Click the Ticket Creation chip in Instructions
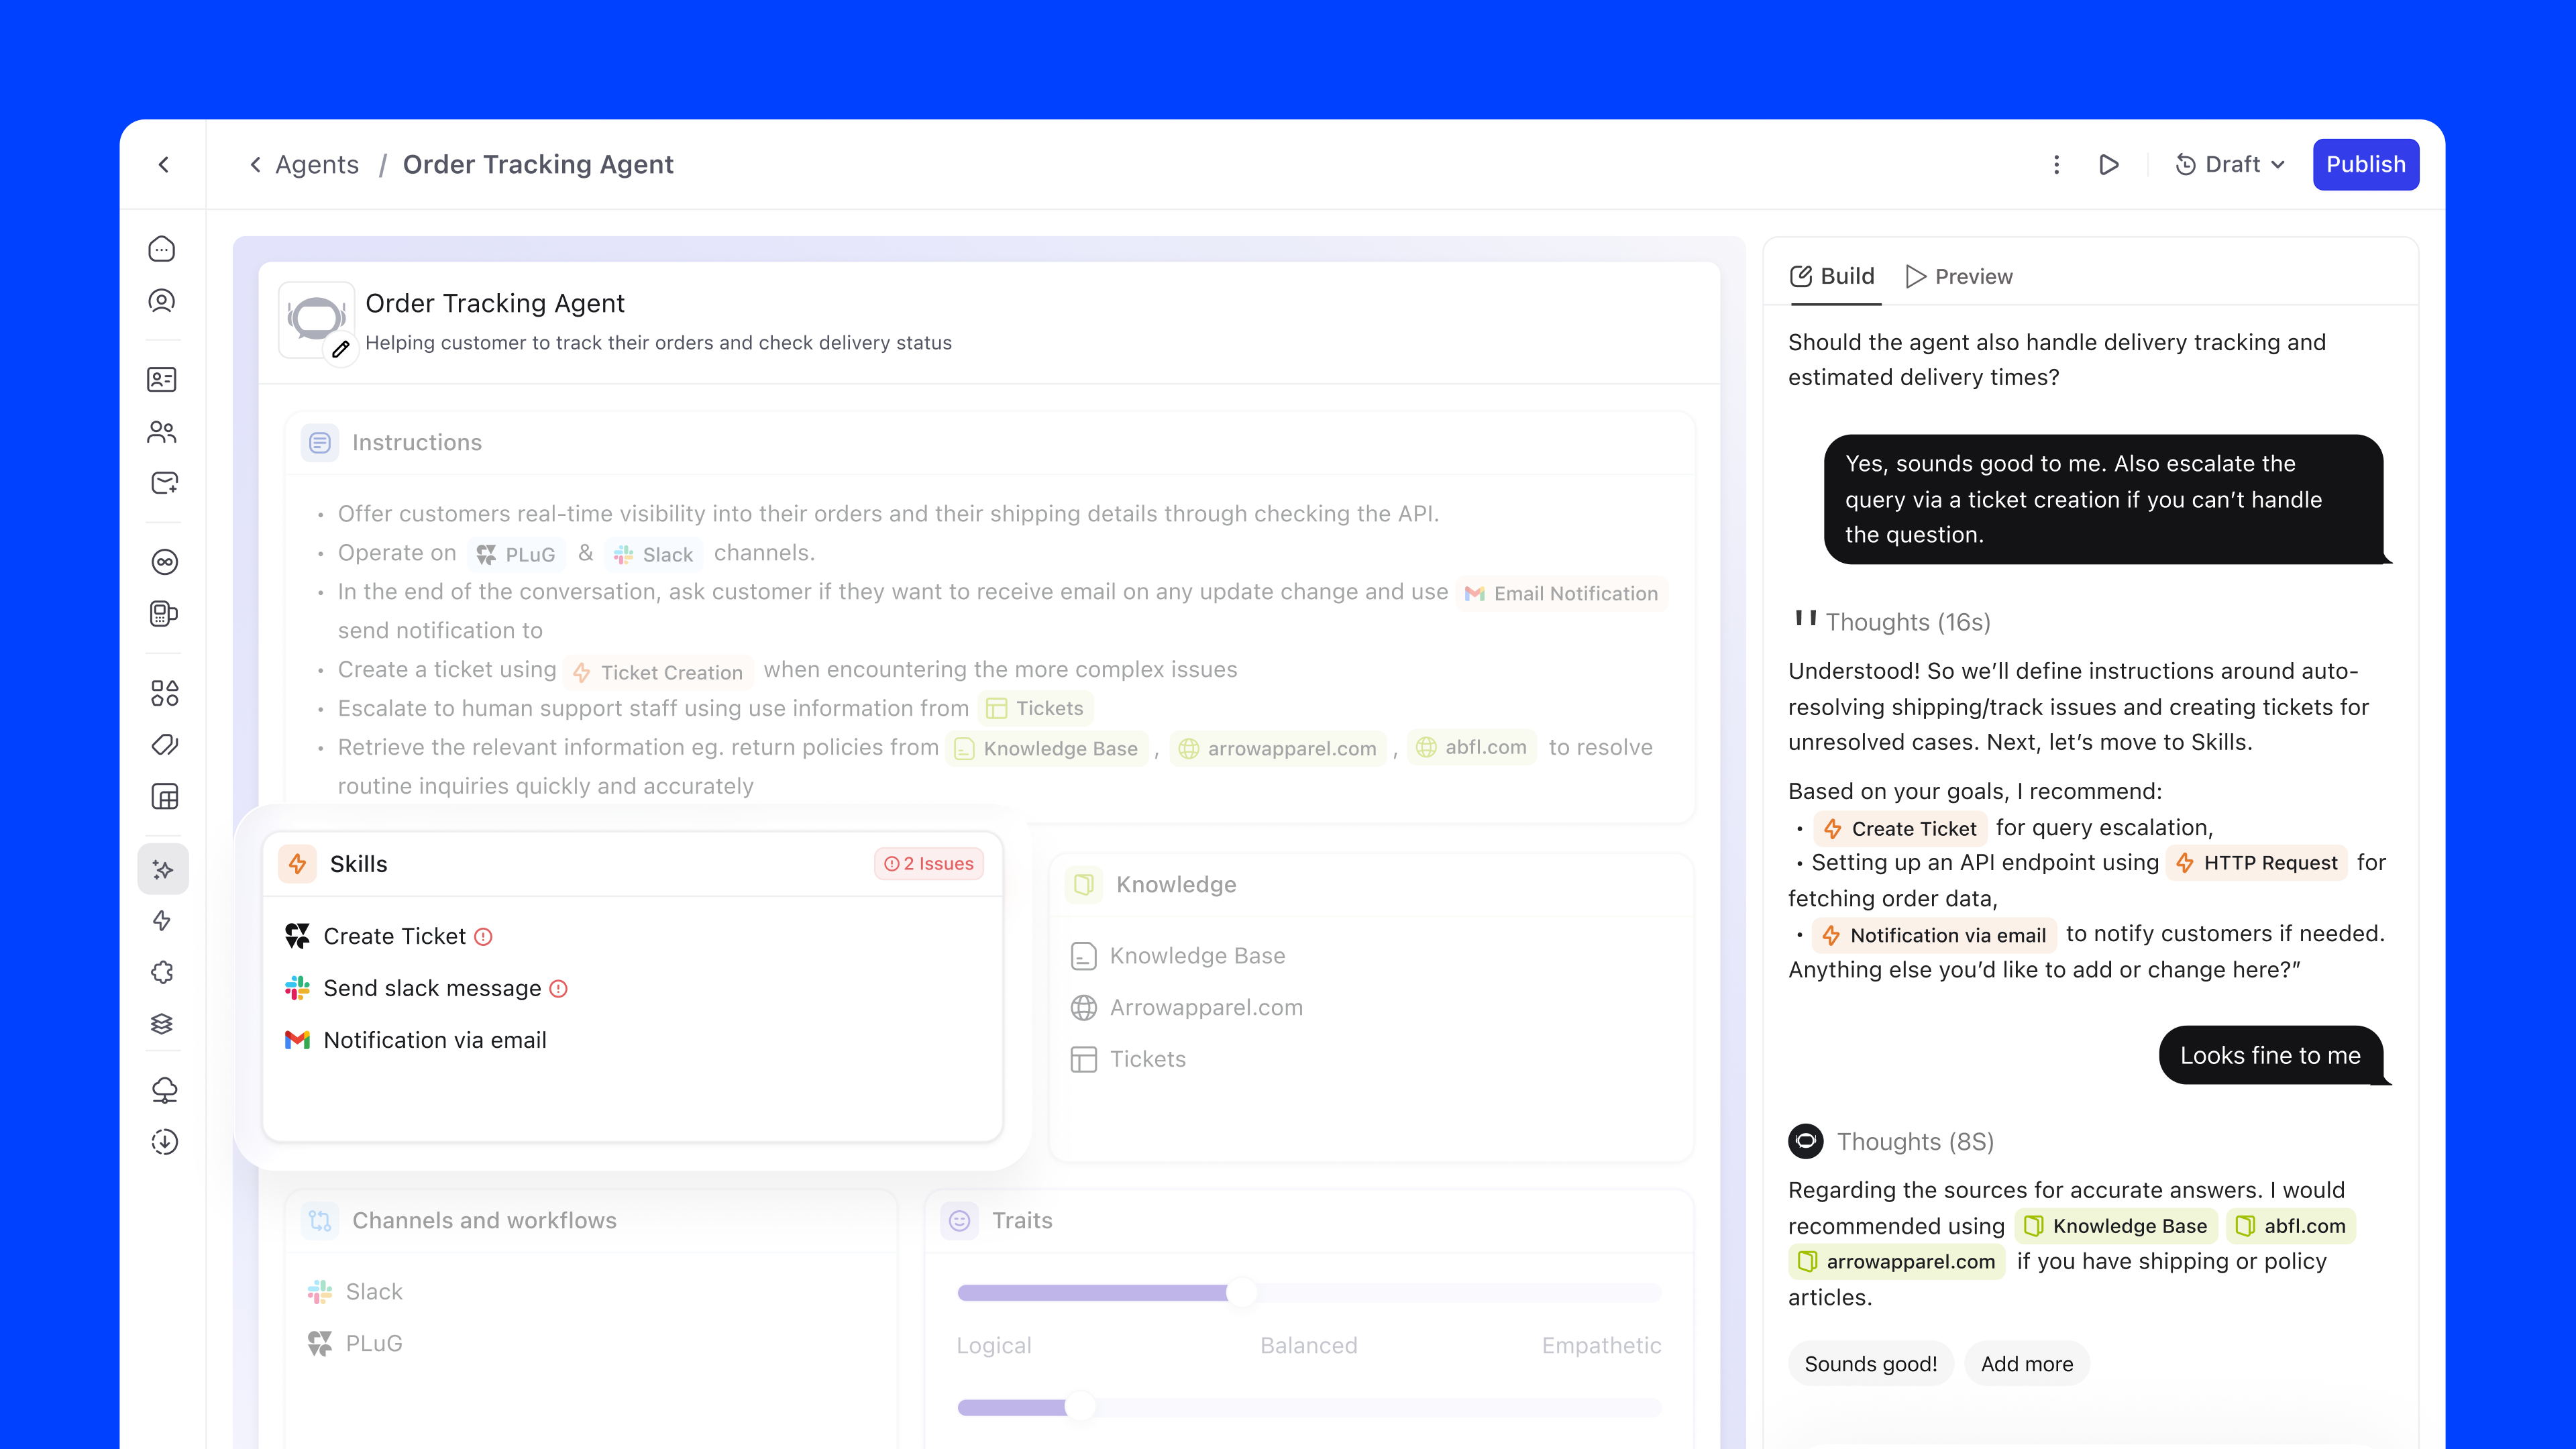This screenshot has height=1449, width=2576. coord(659,673)
